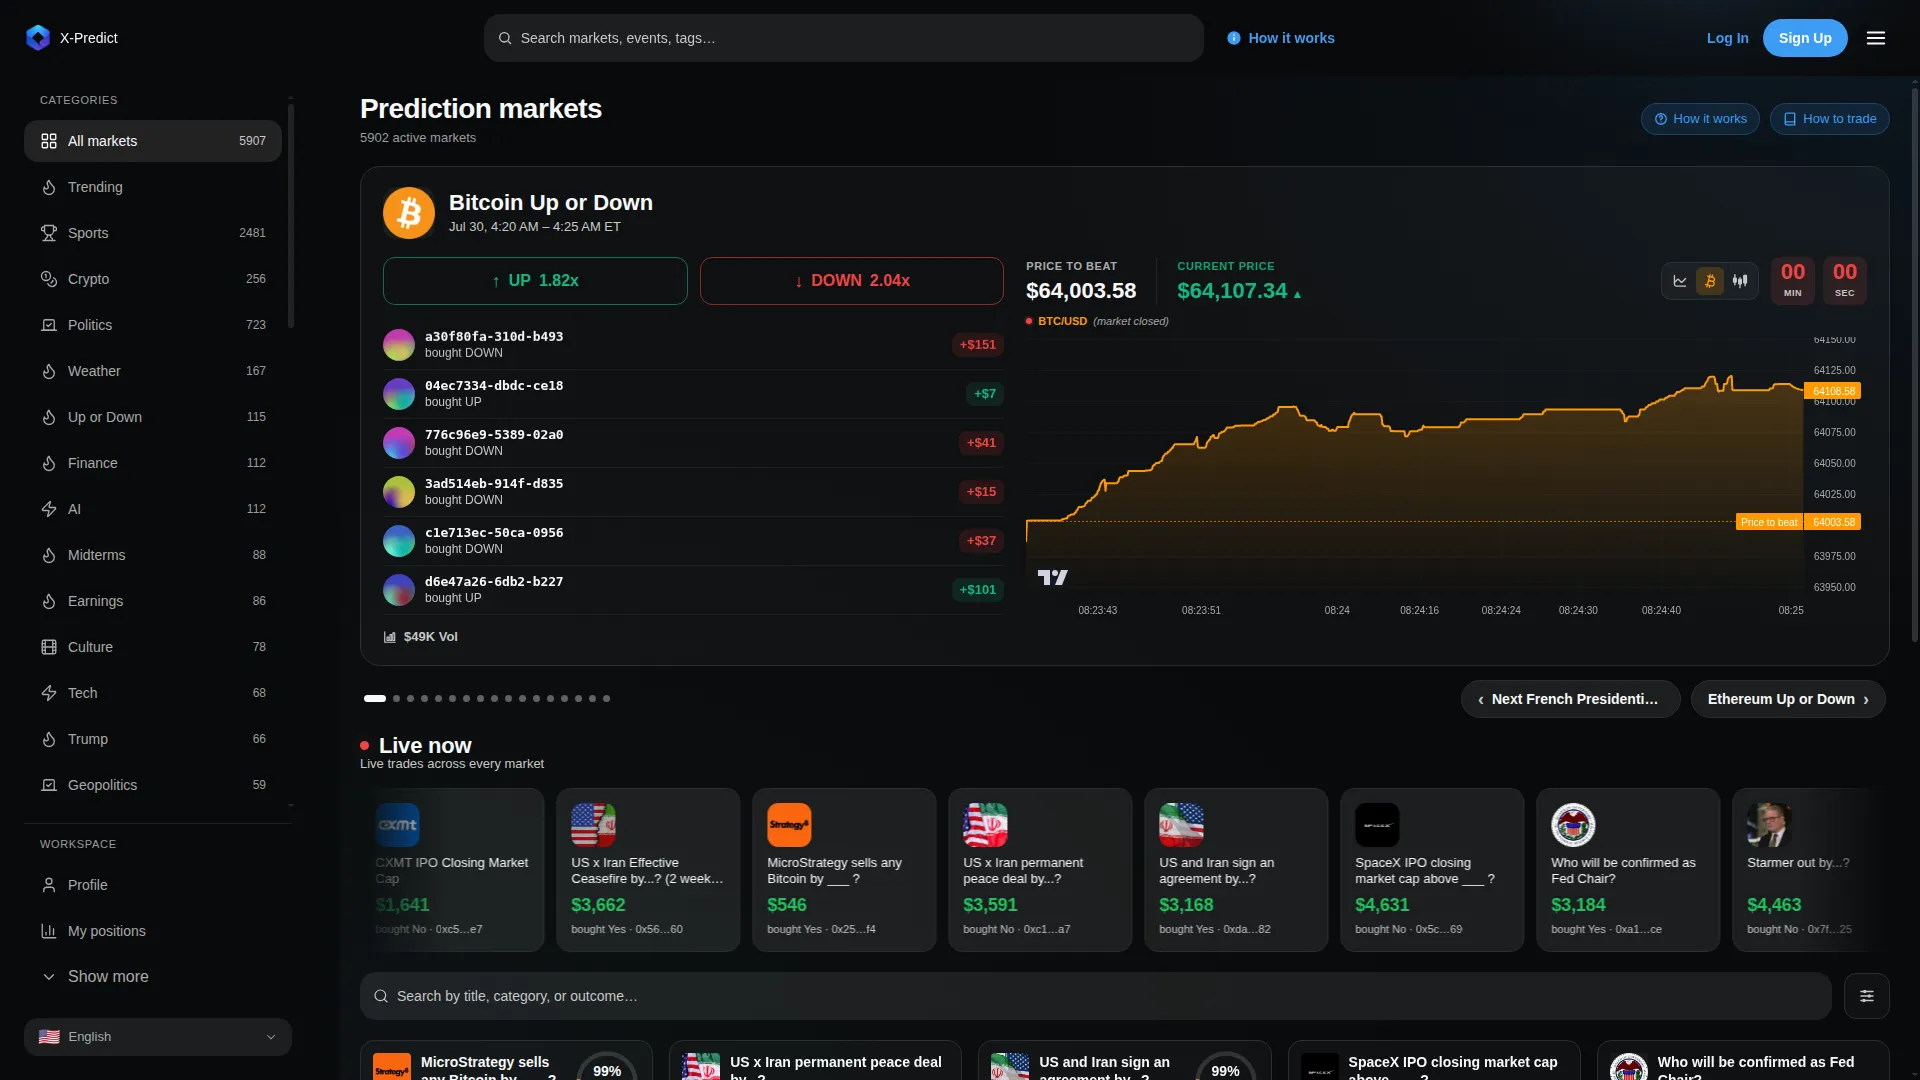Open the hamburger menu icon
The width and height of the screenshot is (1920, 1080).
coord(1875,38)
